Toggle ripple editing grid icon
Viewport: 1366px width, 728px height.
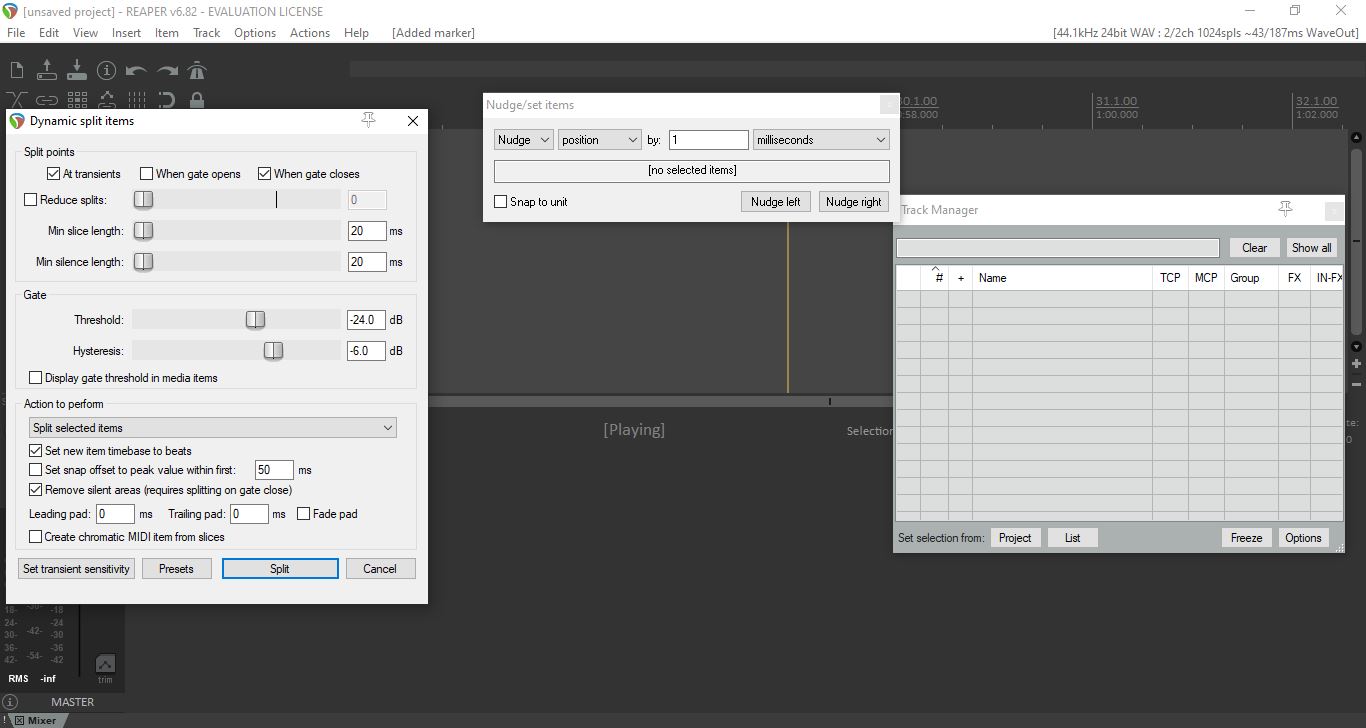[76, 100]
